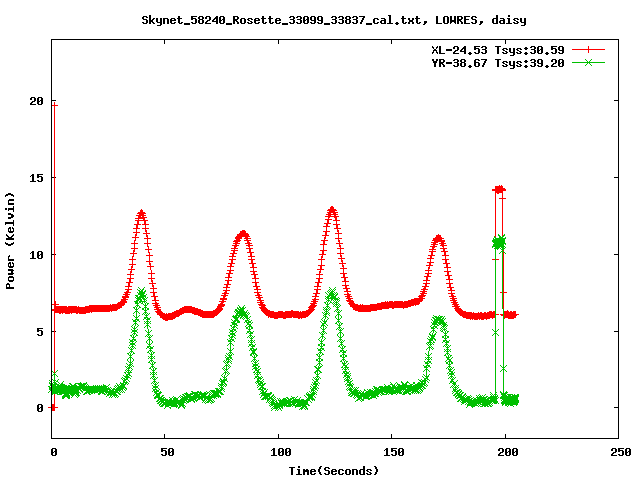Click the 50 tick label on x-axis
The width and height of the screenshot is (640, 480).
pyautogui.click(x=165, y=453)
